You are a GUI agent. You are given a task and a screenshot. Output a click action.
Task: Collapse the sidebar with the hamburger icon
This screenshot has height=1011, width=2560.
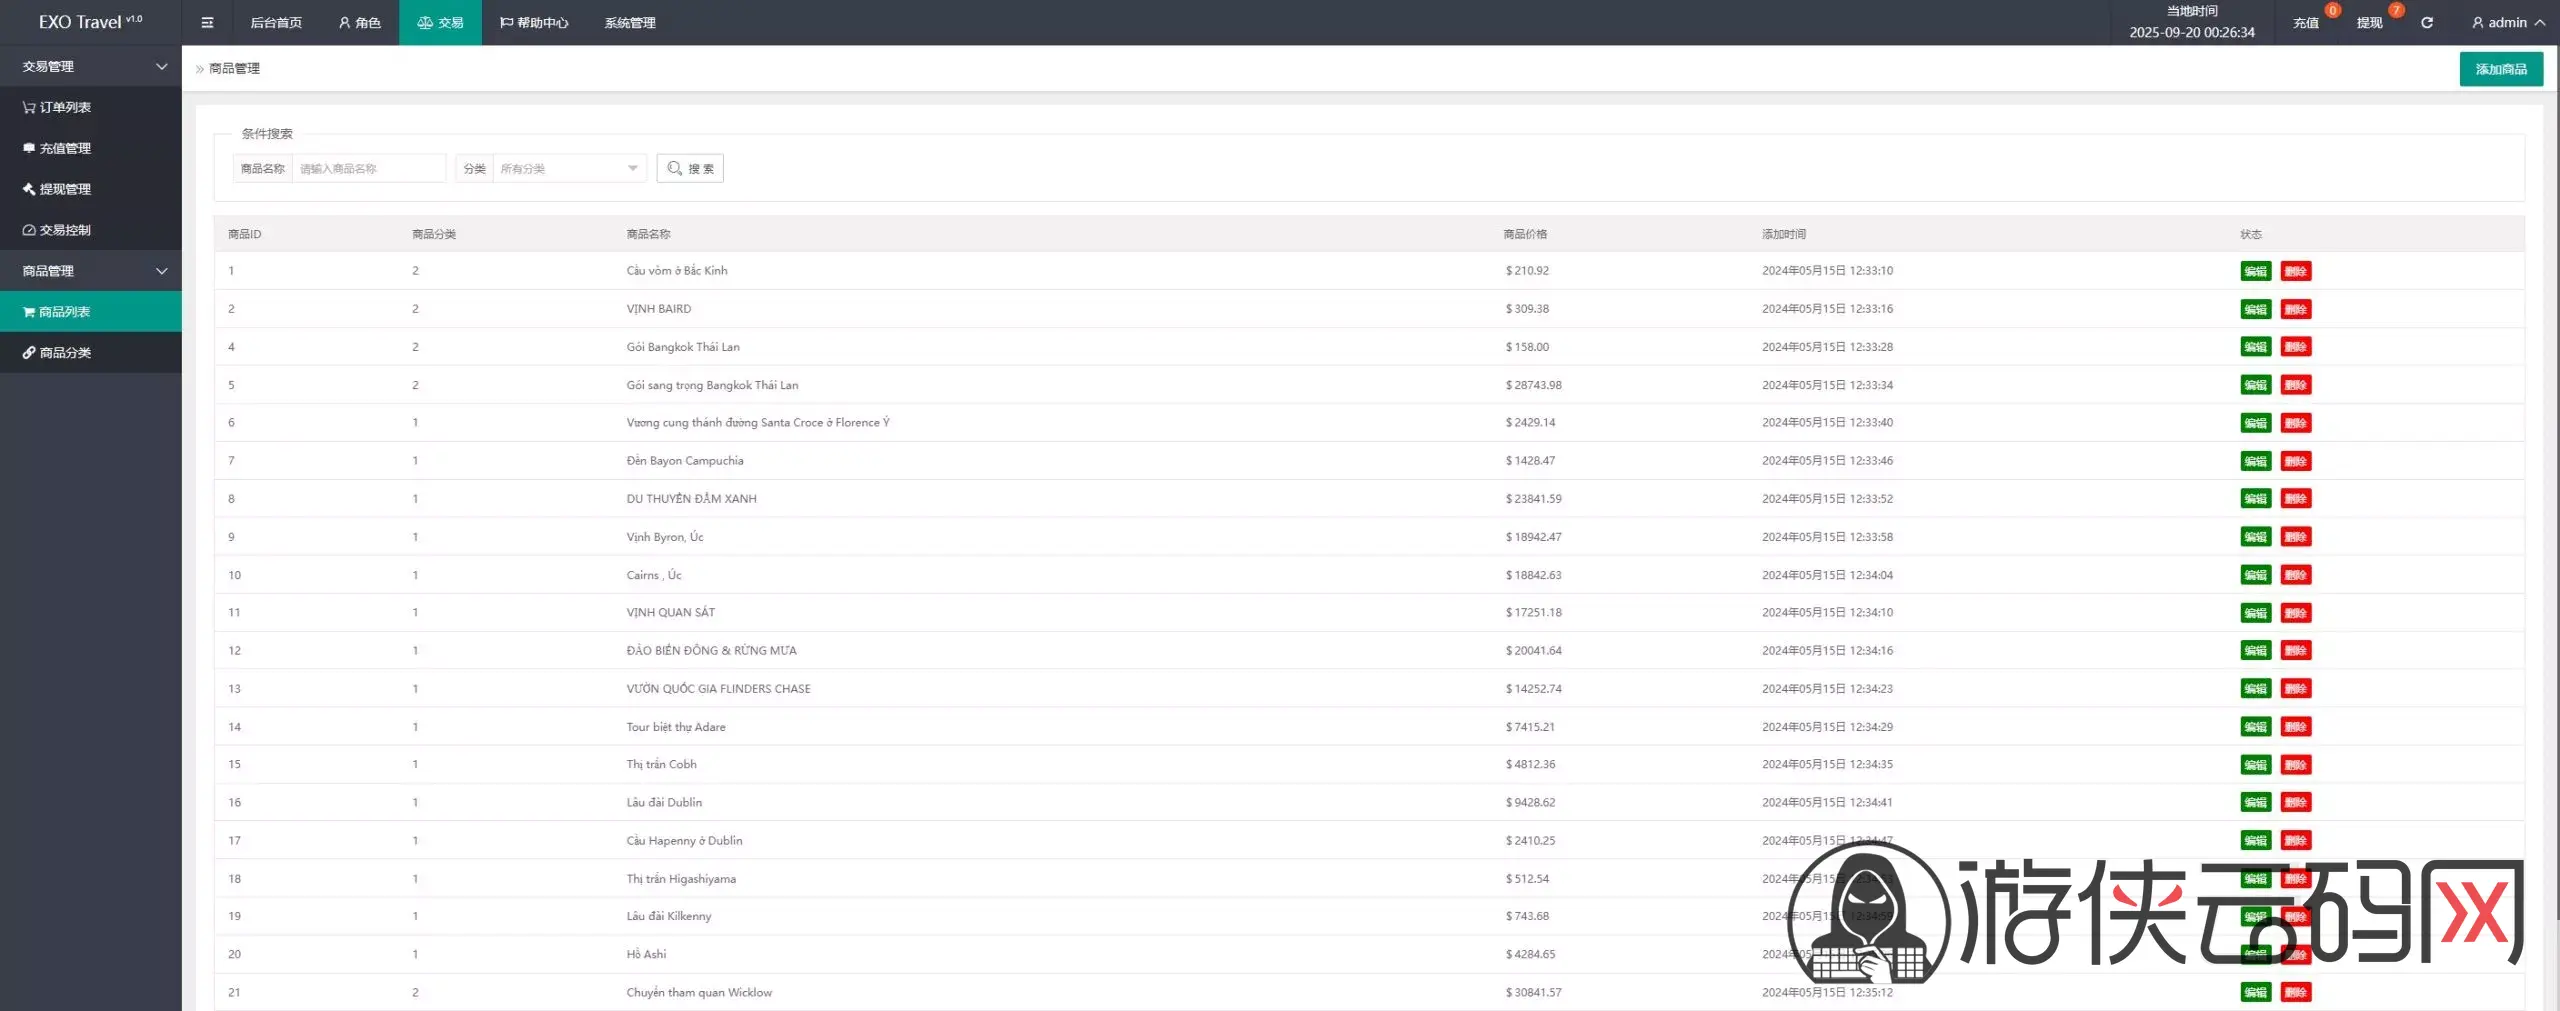207,23
